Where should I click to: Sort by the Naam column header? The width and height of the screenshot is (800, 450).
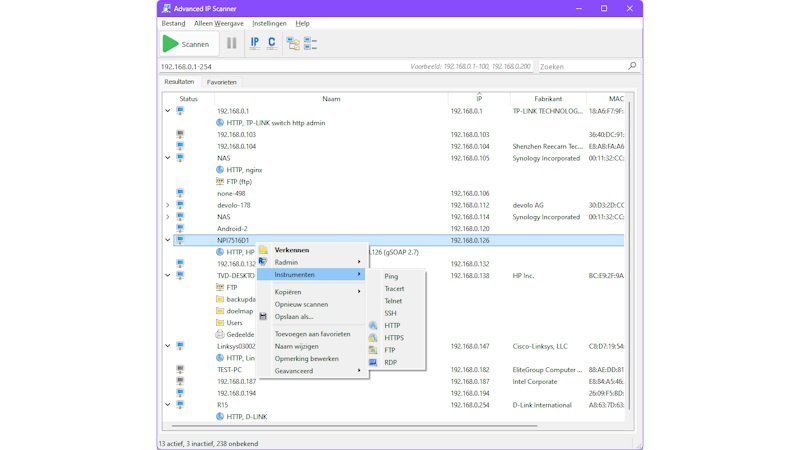tap(331, 98)
